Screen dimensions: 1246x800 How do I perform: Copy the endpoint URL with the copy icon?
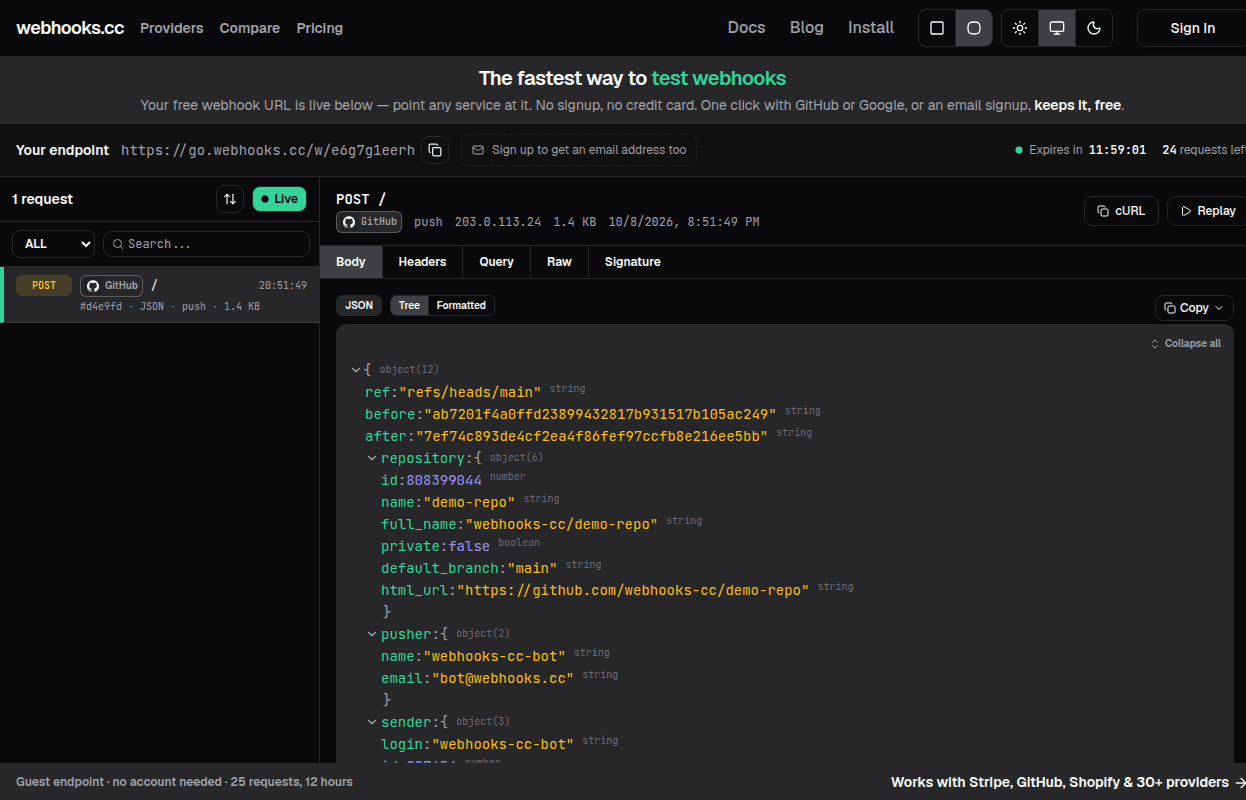tap(435, 150)
